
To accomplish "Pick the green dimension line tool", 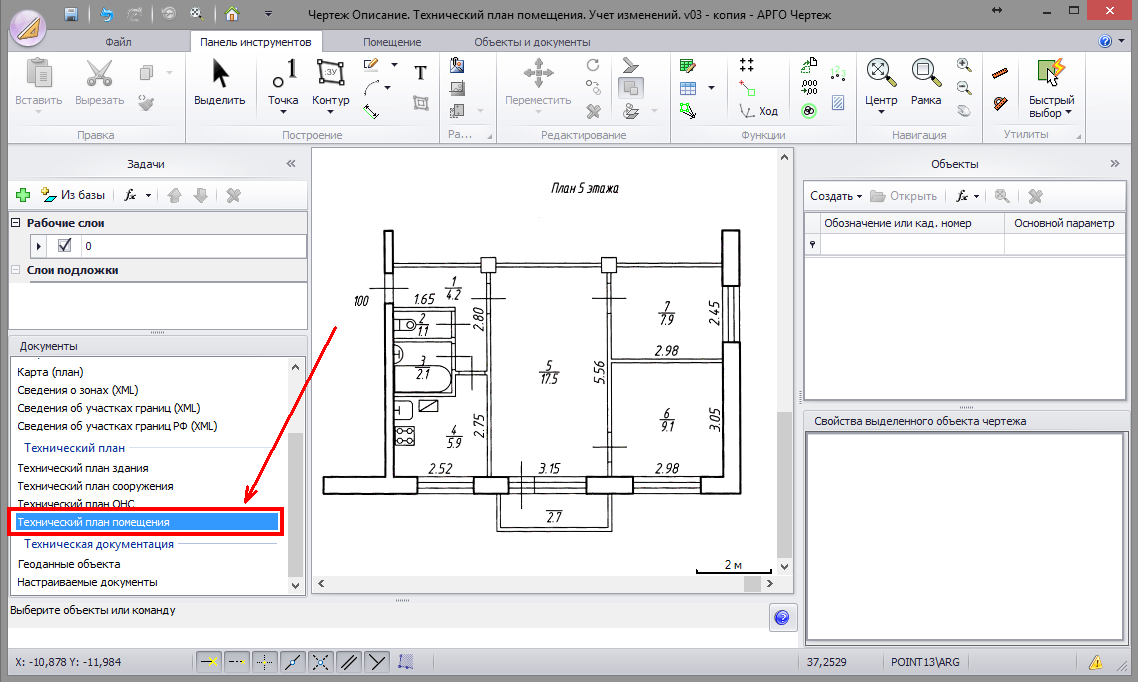I will pos(372,112).
